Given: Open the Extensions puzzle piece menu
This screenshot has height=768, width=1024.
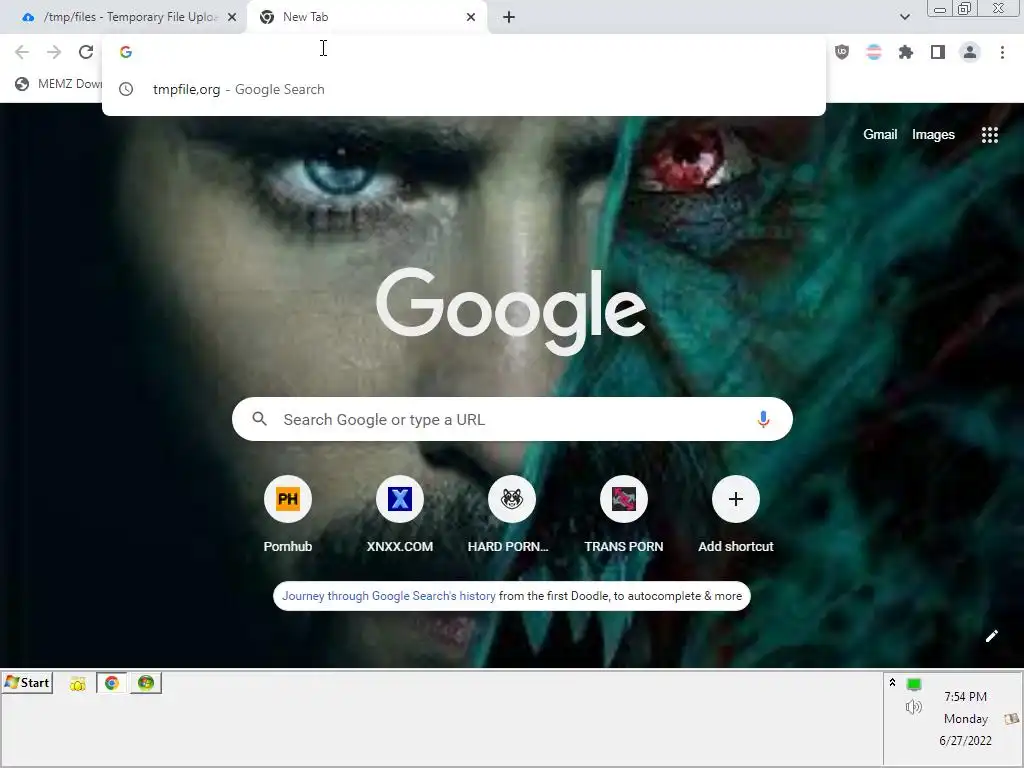Looking at the screenshot, I should [x=906, y=52].
